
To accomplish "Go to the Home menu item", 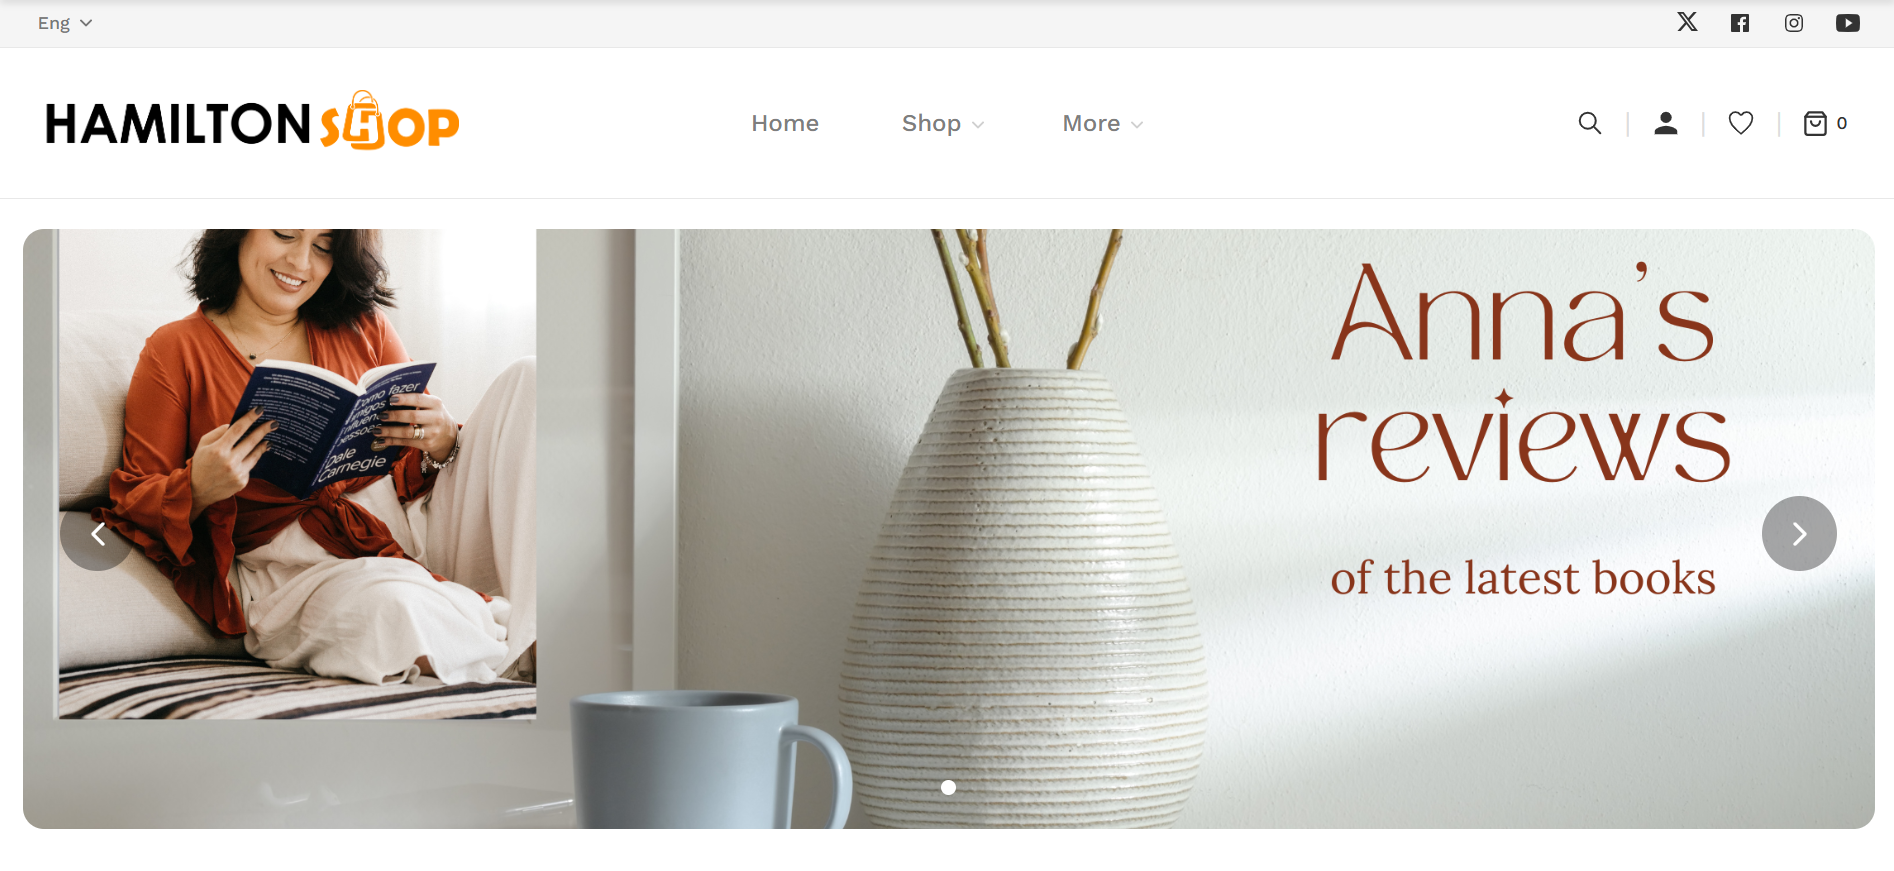I will pyautogui.click(x=785, y=123).
